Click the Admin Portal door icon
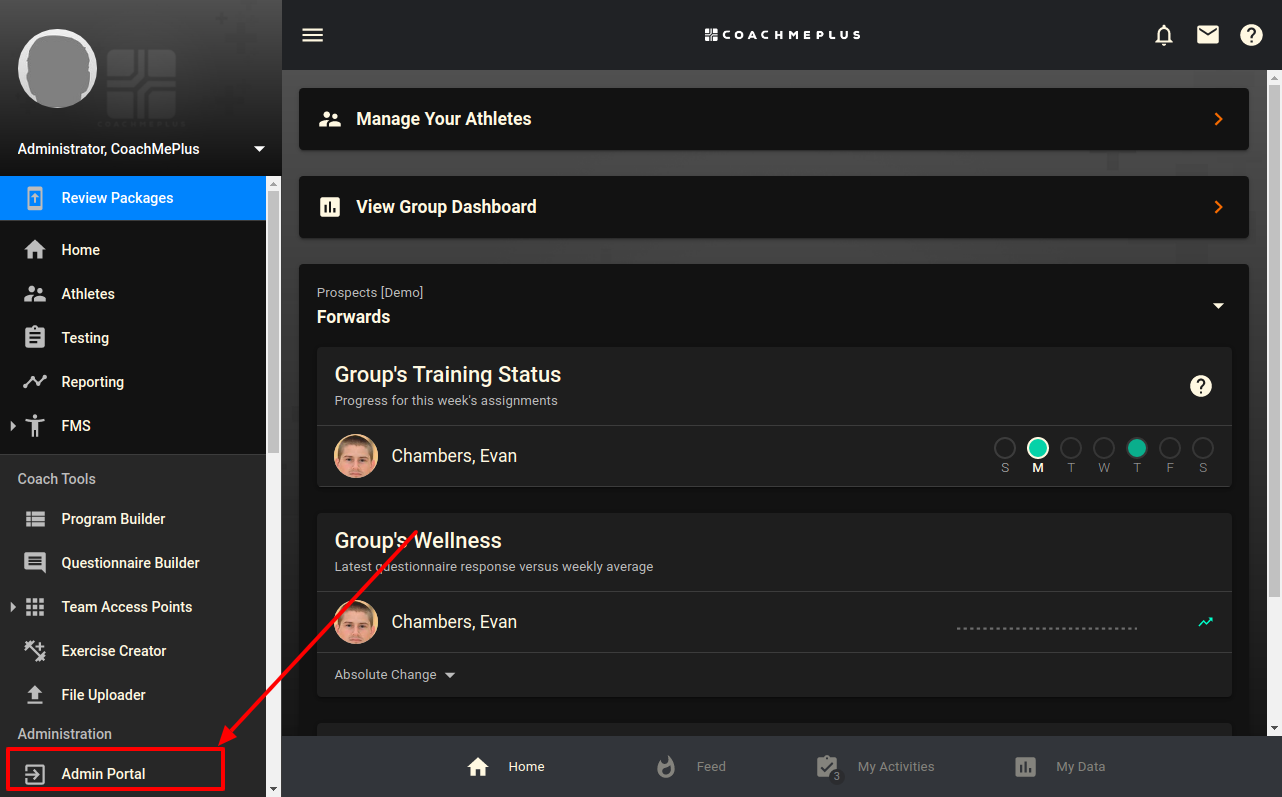 tap(35, 774)
